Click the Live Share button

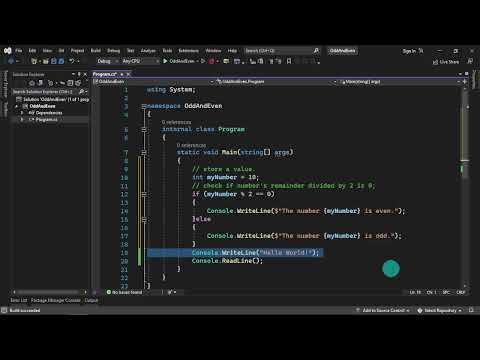pos(446,62)
